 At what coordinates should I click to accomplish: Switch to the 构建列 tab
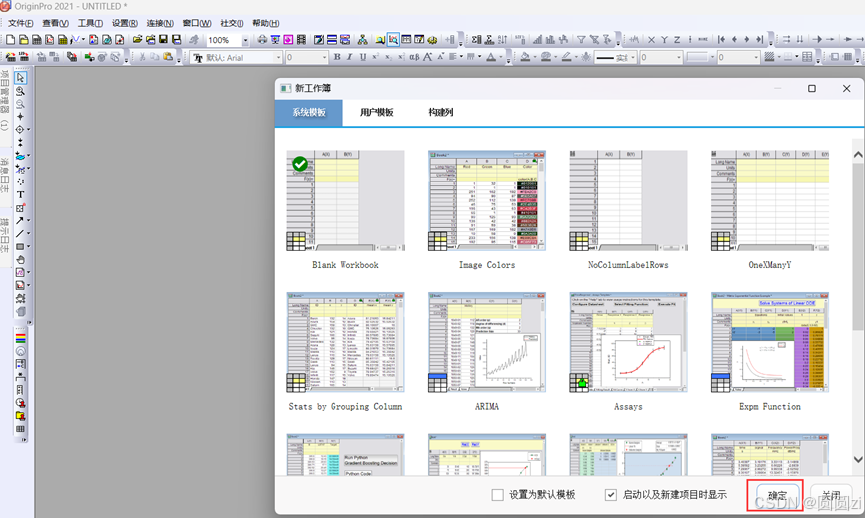point(441,113)
